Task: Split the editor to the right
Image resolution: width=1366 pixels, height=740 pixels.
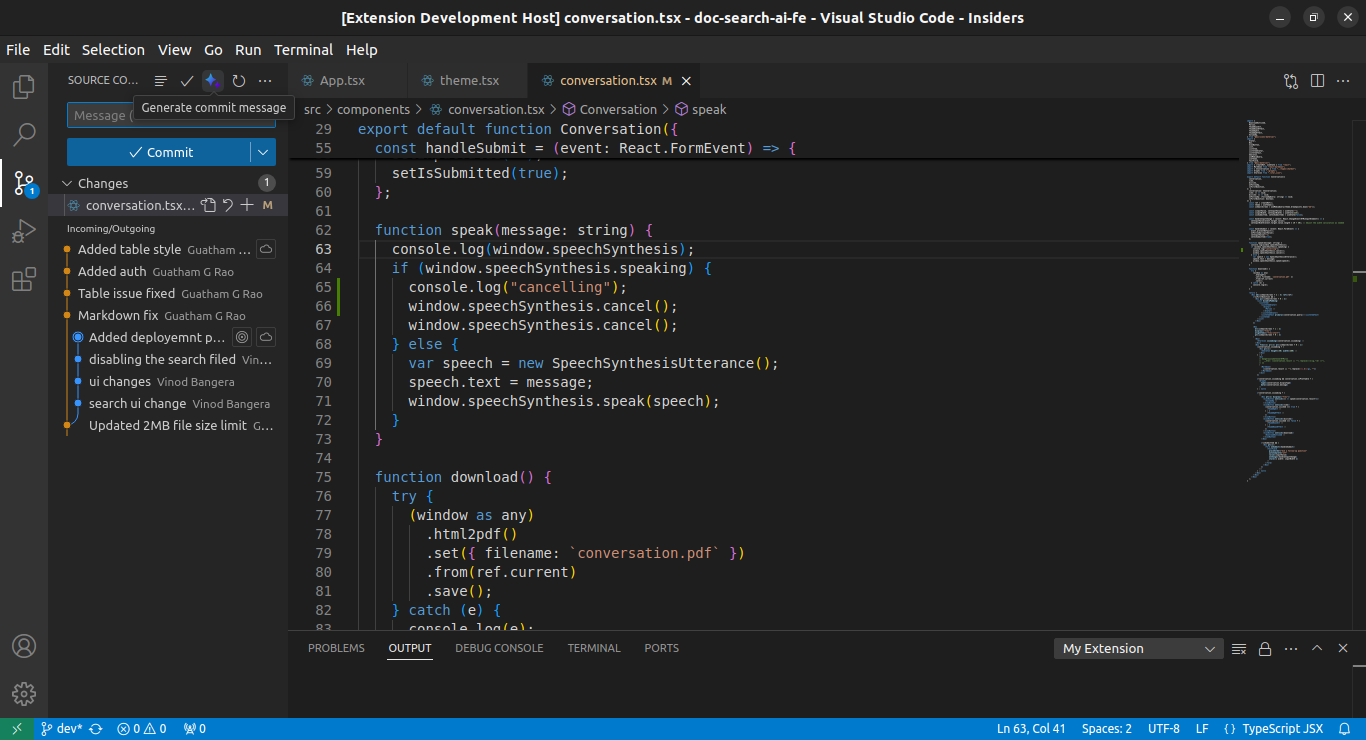Action: click(1317, 81)
